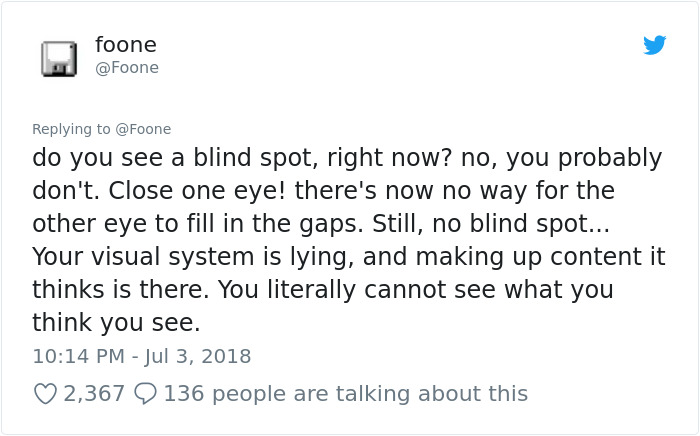This screenshot has height=436, width=700.
Task: Click the number 136 in conversation count
Action: (183, 394)
